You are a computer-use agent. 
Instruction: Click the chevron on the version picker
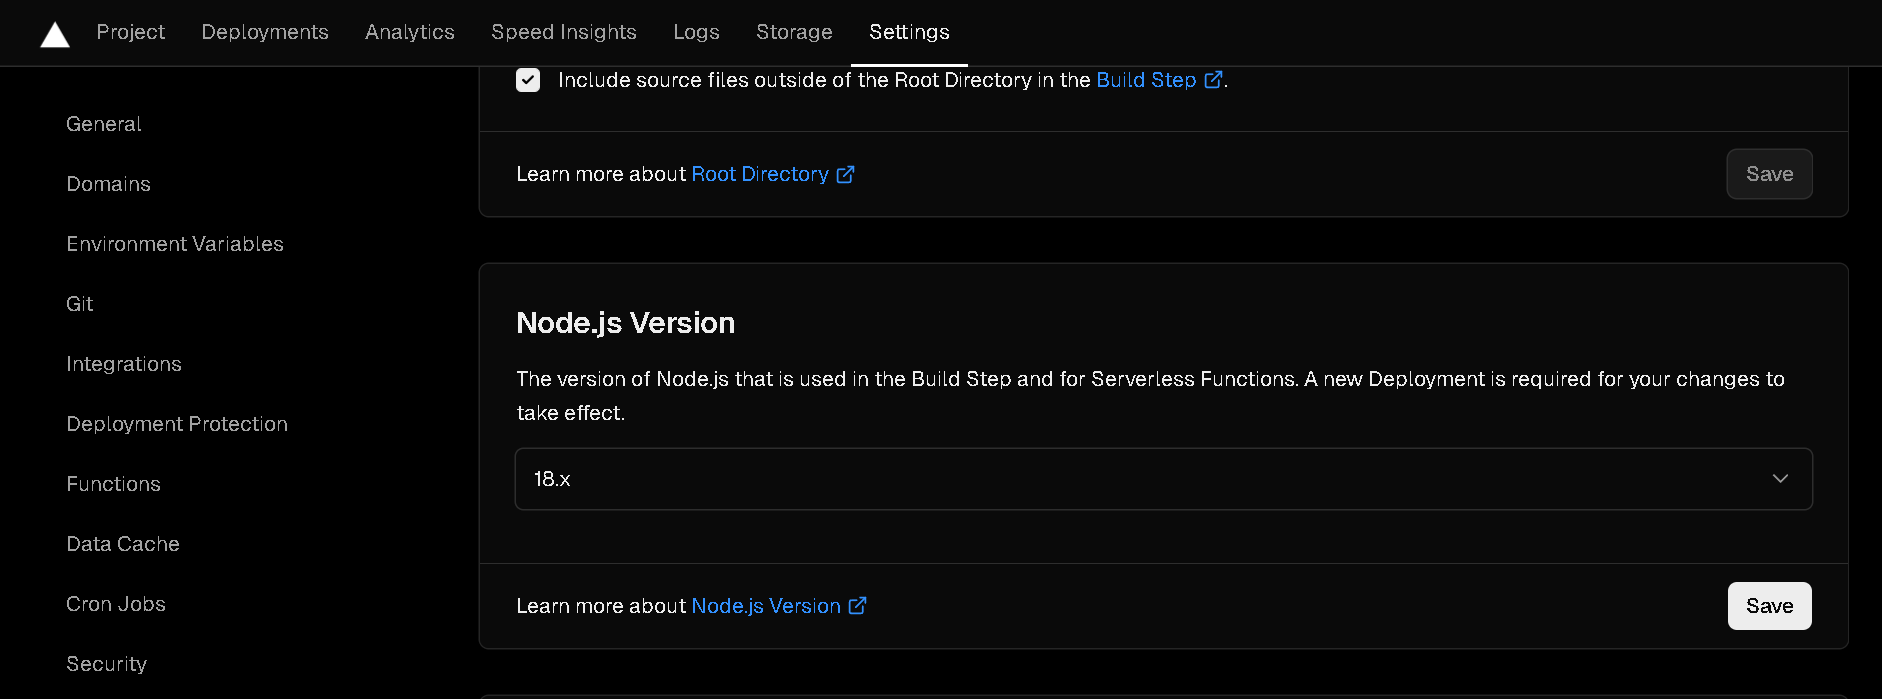[1780, 479]
